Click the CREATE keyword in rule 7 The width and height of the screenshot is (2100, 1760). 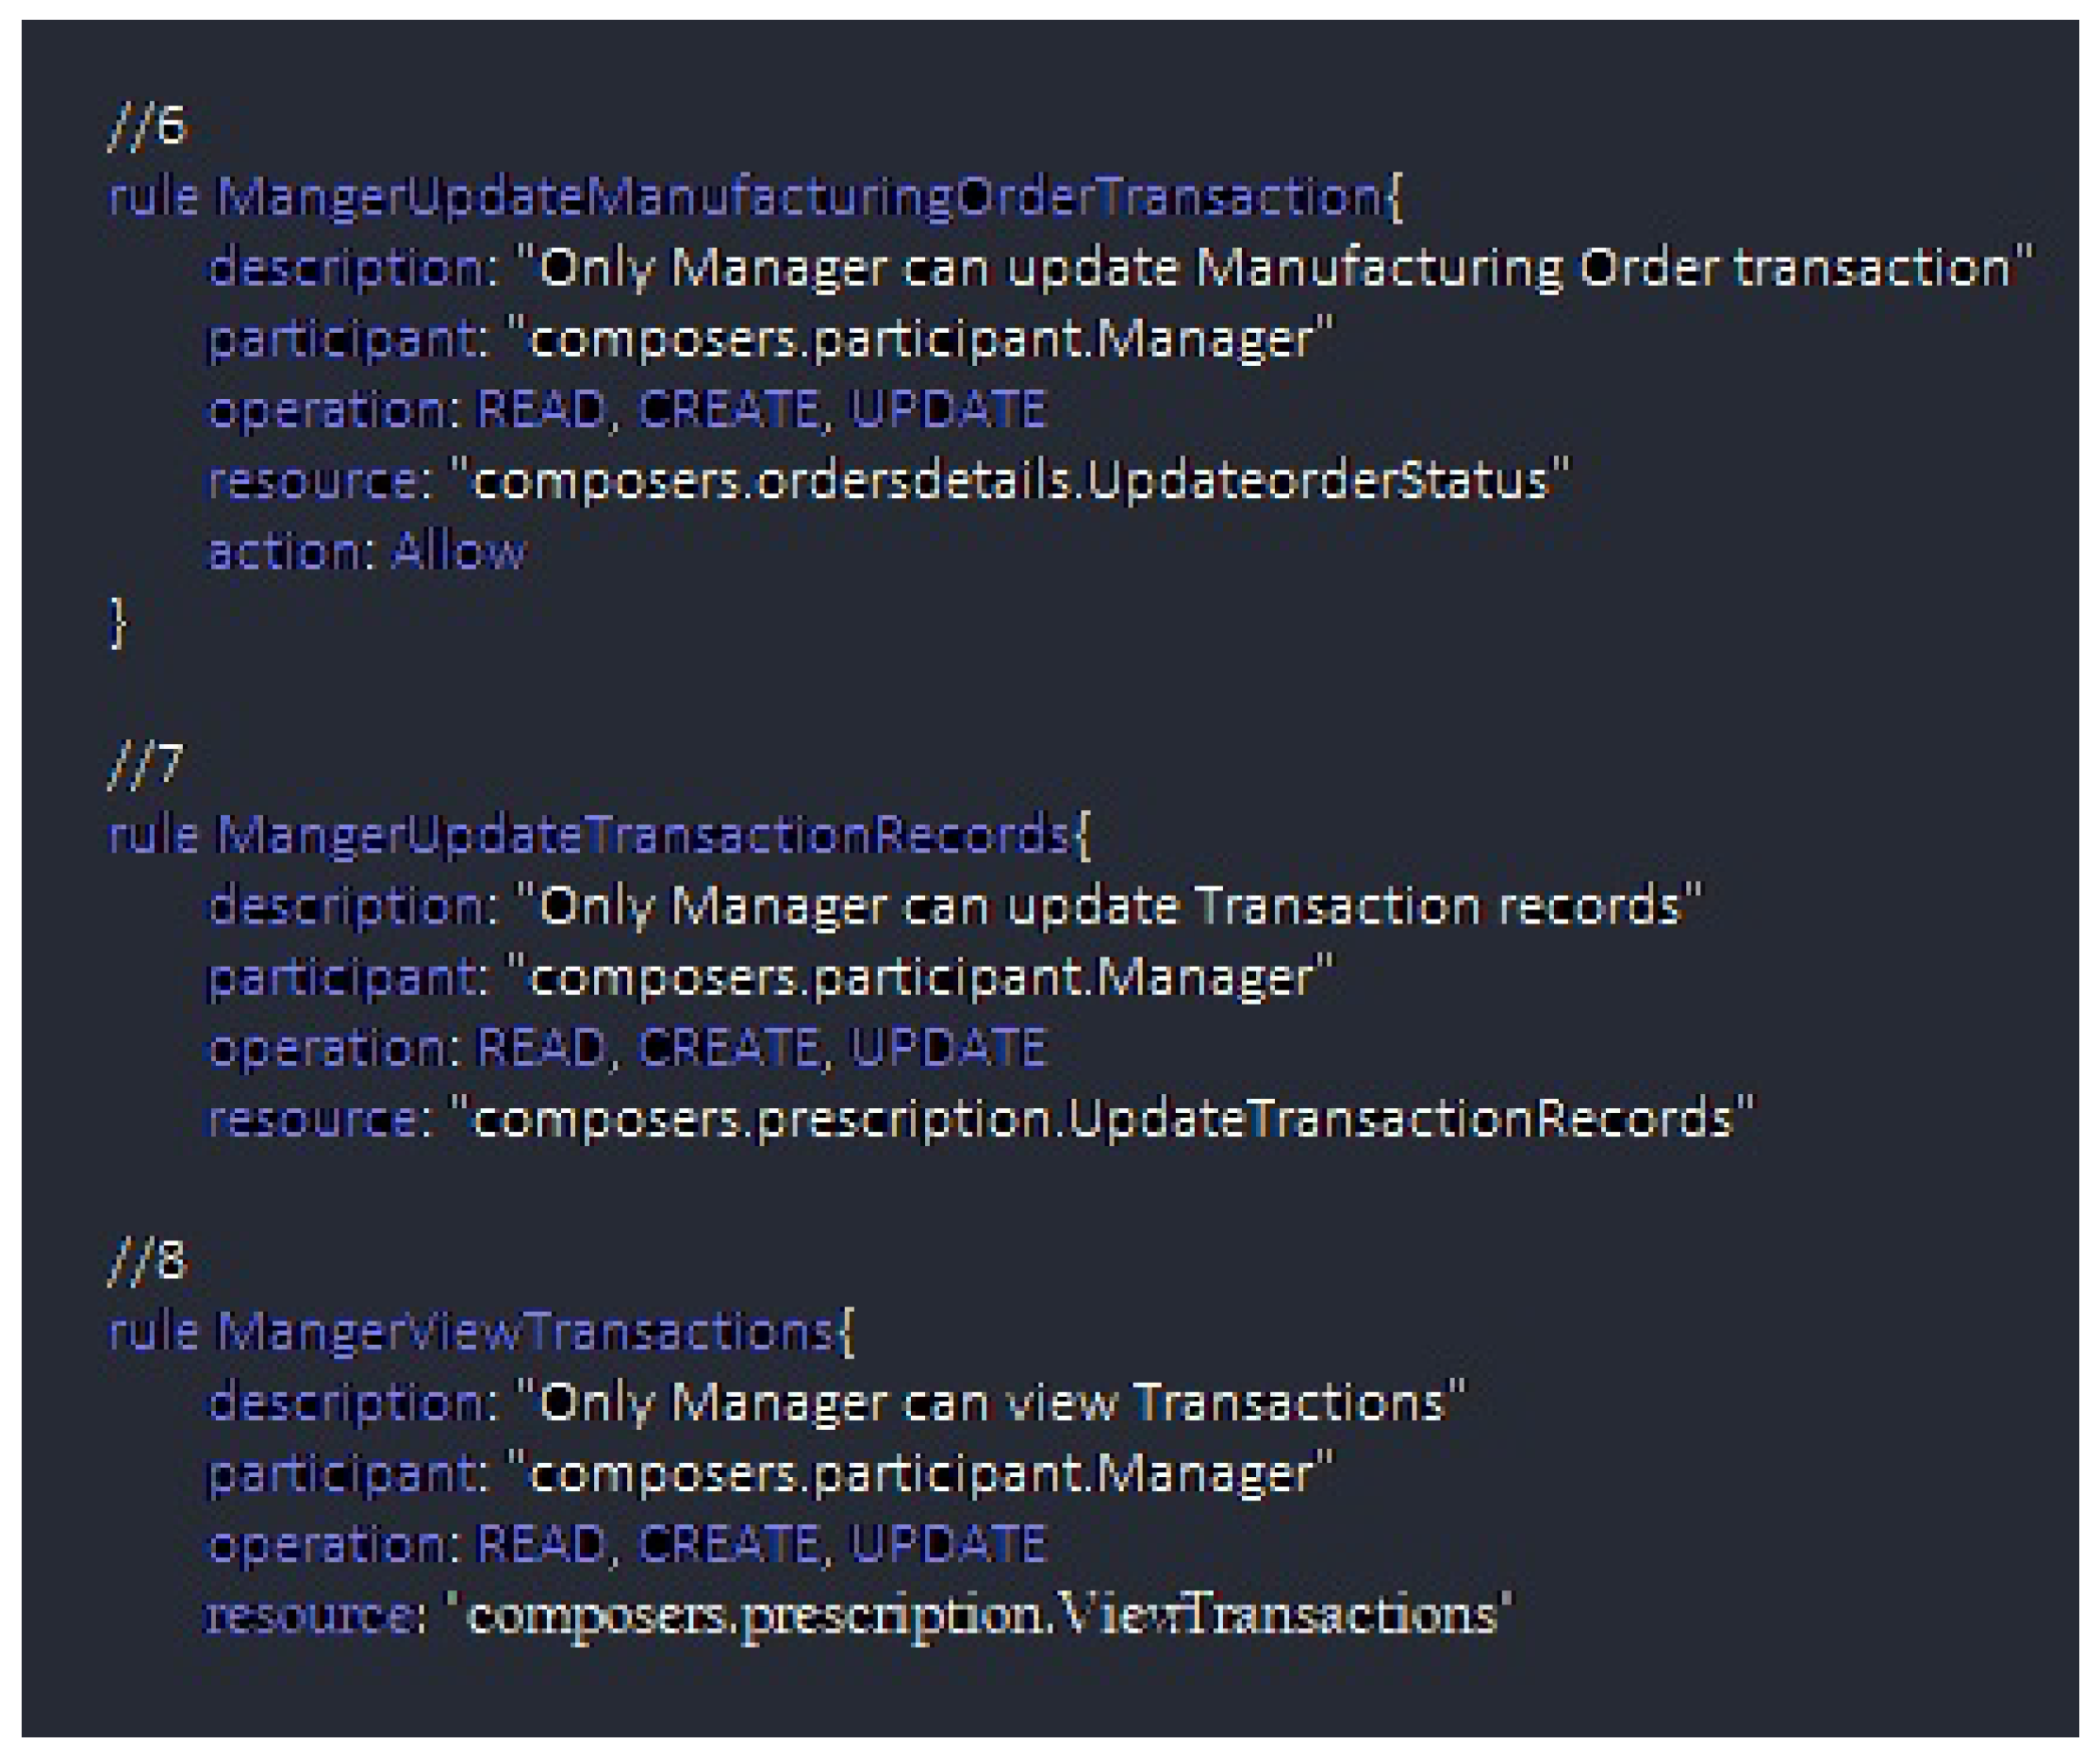pyautogui.click(x=728, y=1048)
